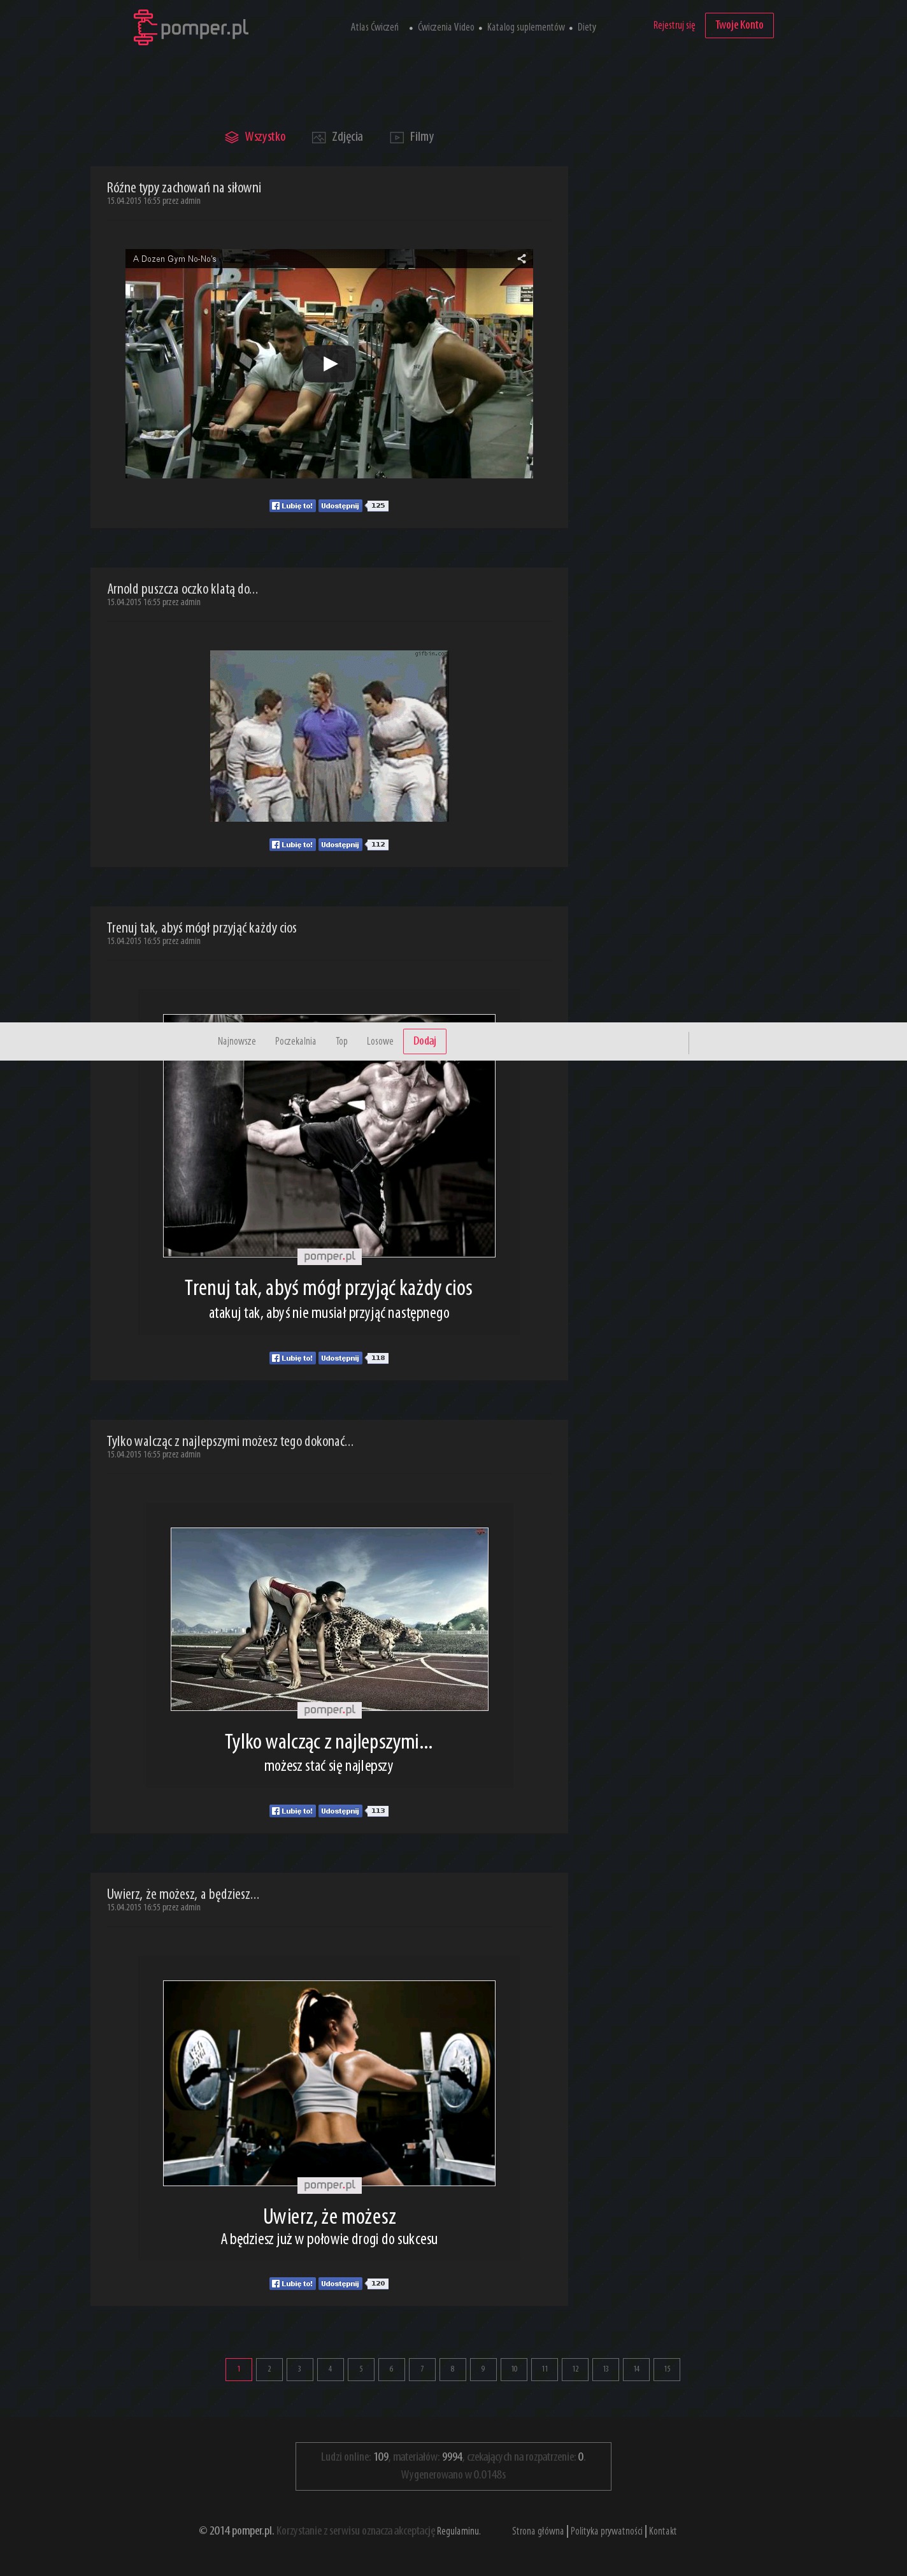Click the like count 125 bubble
This screenshot has width=907, height=2576.
tap(377, 506)
